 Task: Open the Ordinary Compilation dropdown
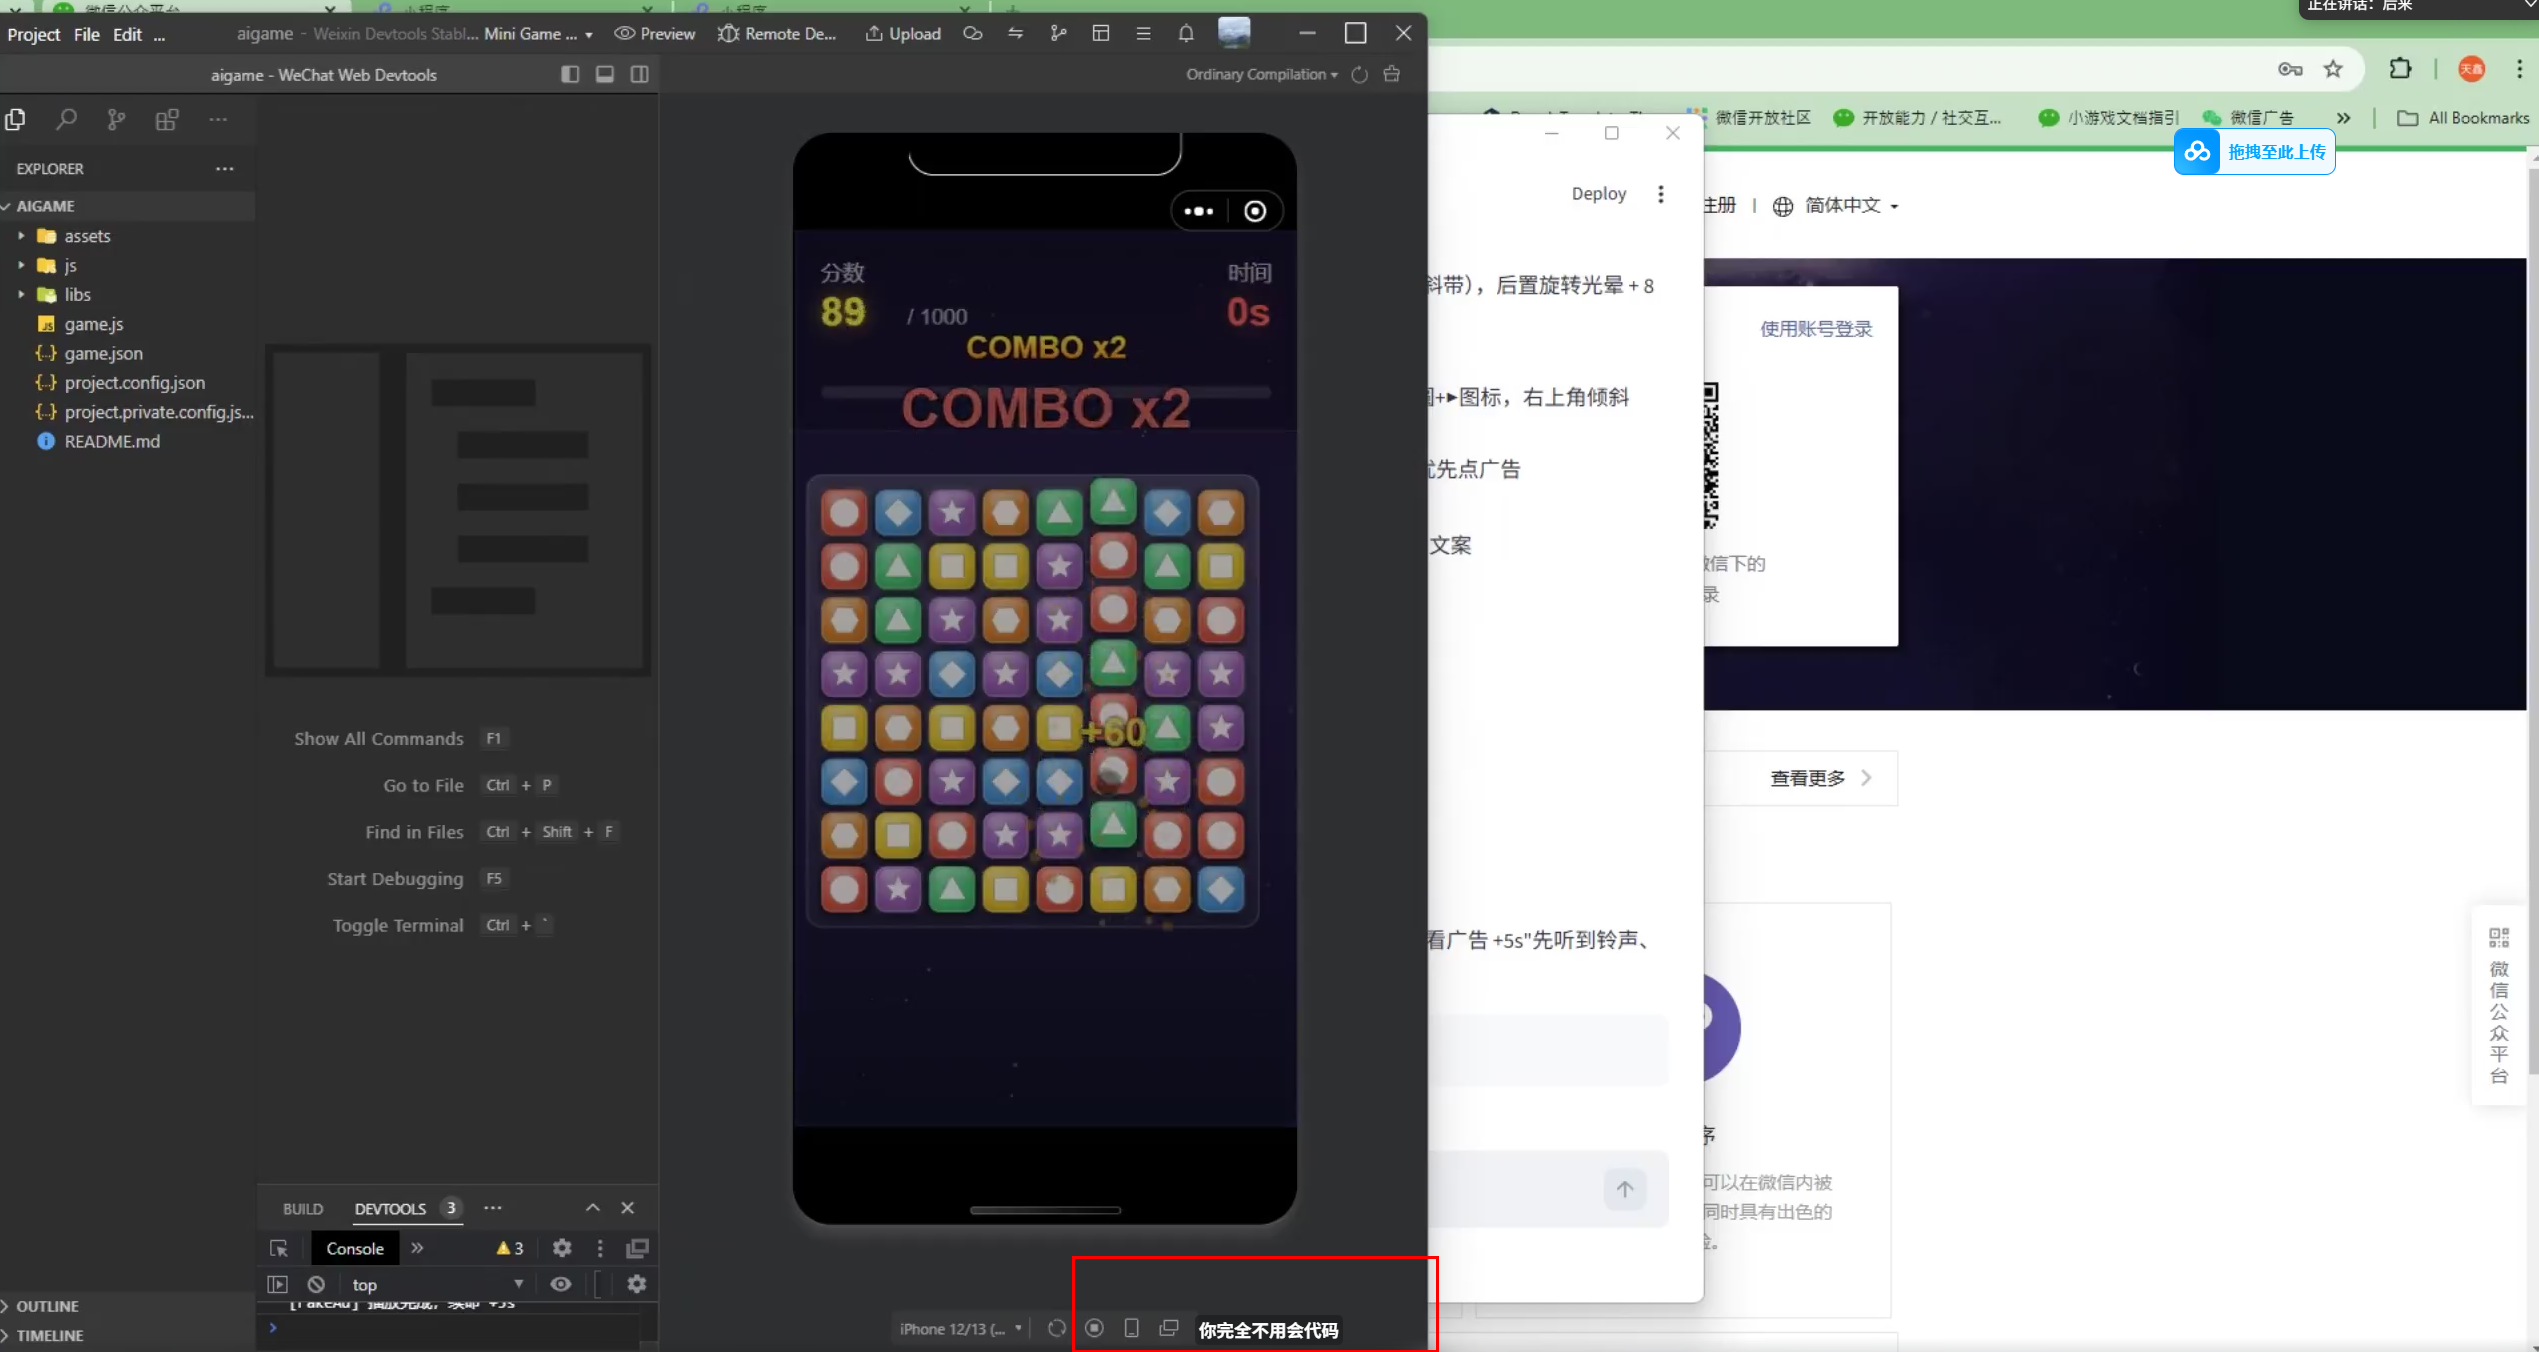coord(1262,75)
